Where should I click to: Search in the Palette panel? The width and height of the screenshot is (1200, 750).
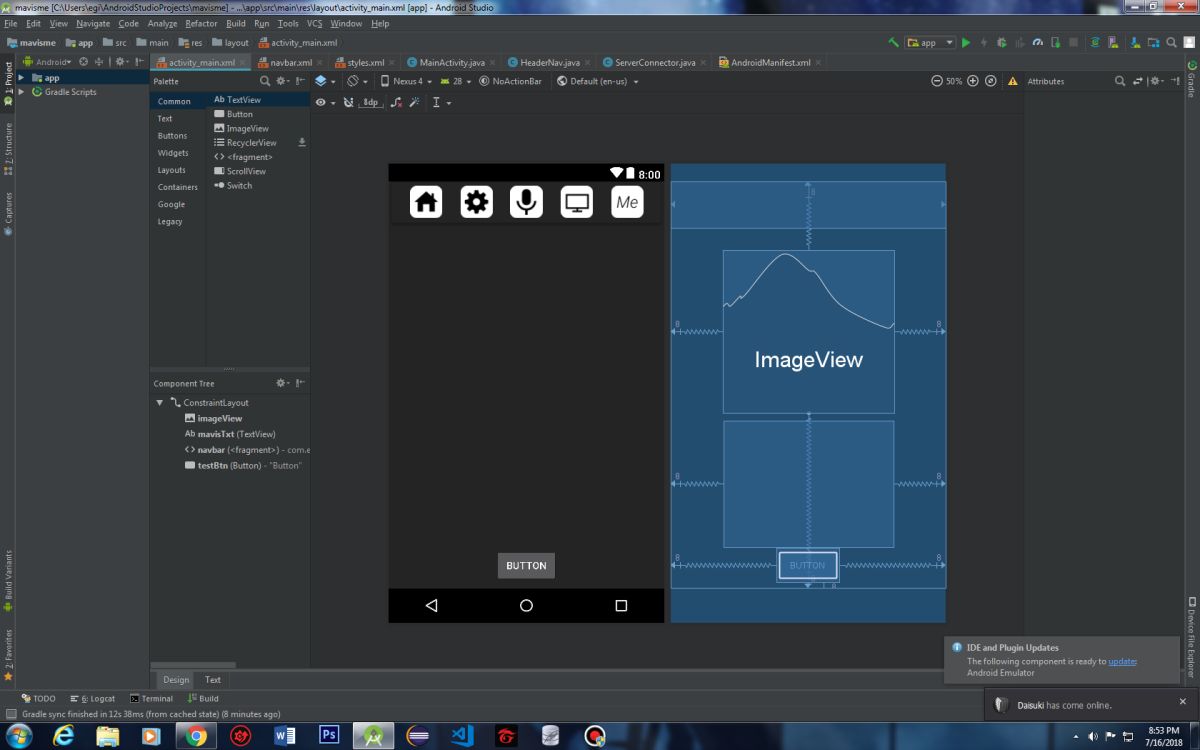(265, 81)
